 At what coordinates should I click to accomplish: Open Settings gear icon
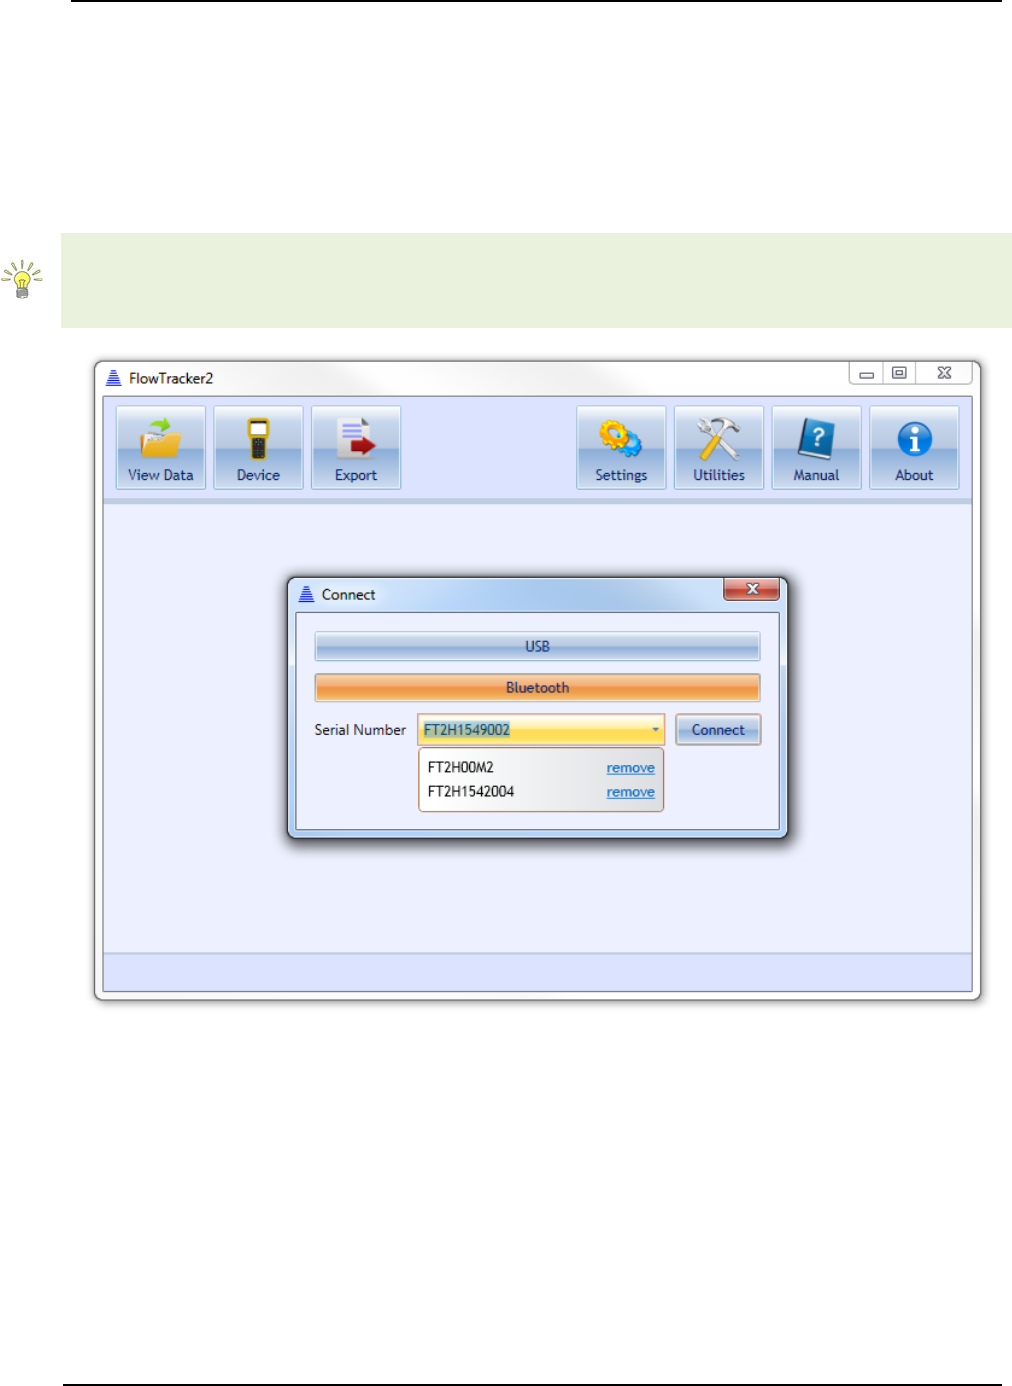(621, 447)
